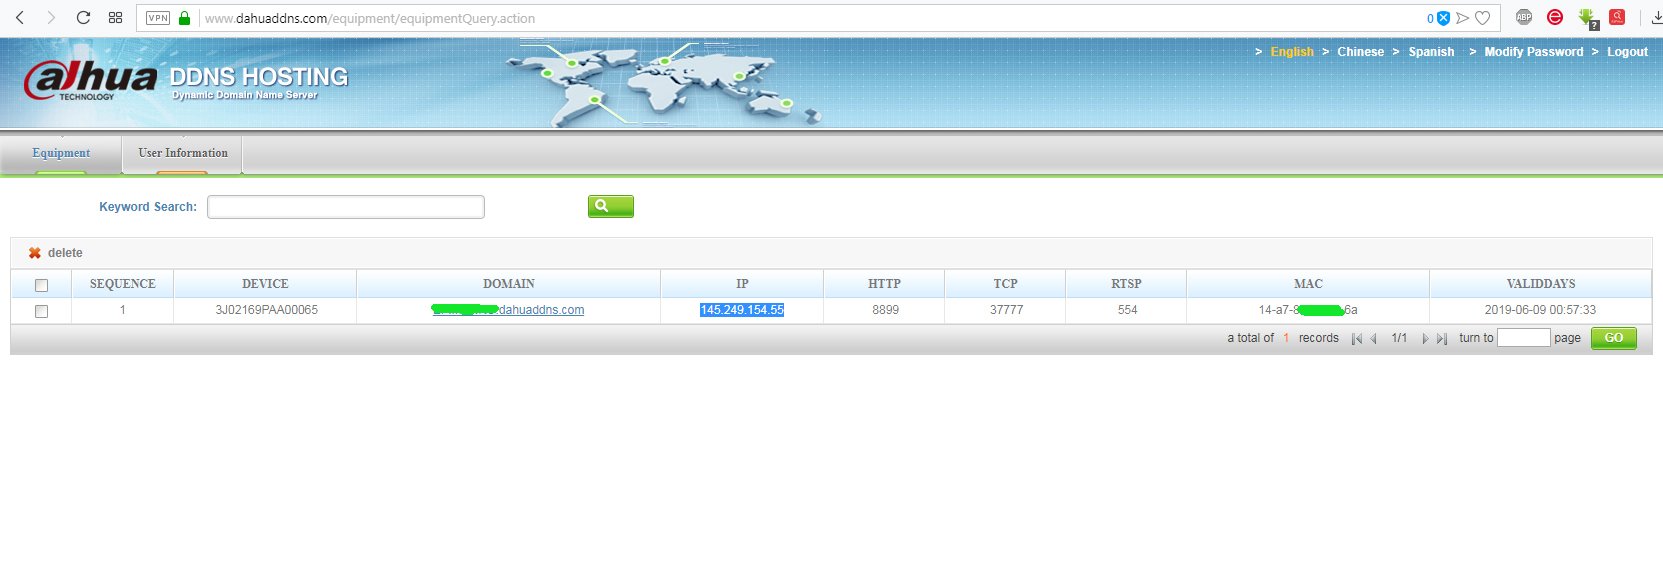
Task: Toggle the VPN badge in address bar
Action: (158, 18)
